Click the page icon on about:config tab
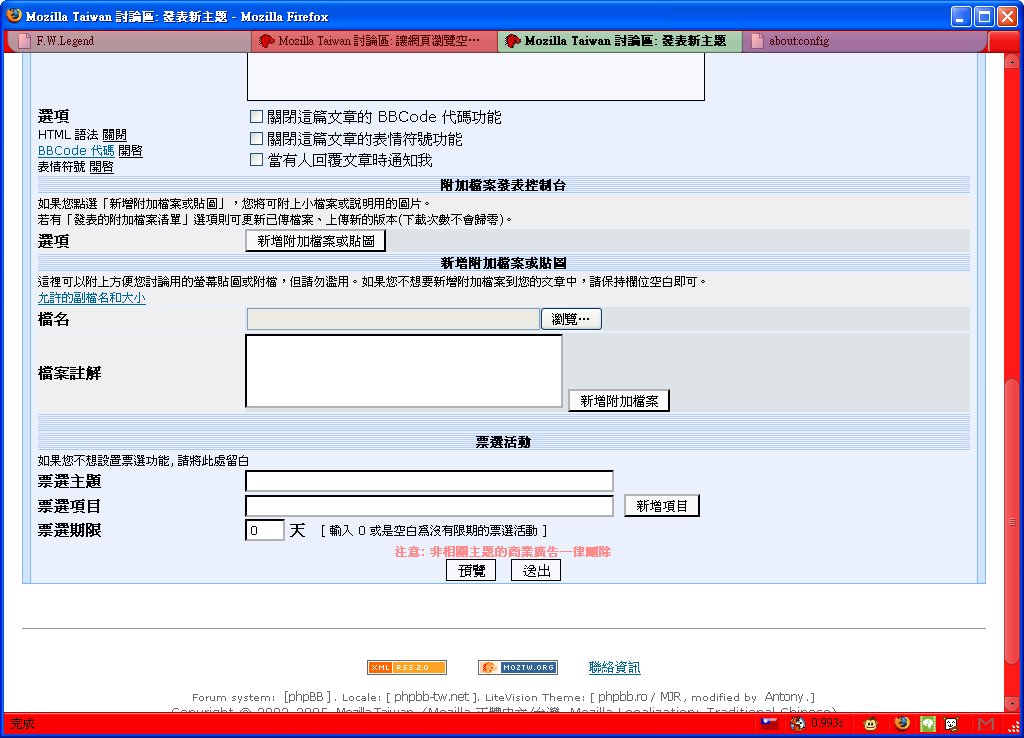This screenshot has width=1024, height=738. click(x=758, y=41)
